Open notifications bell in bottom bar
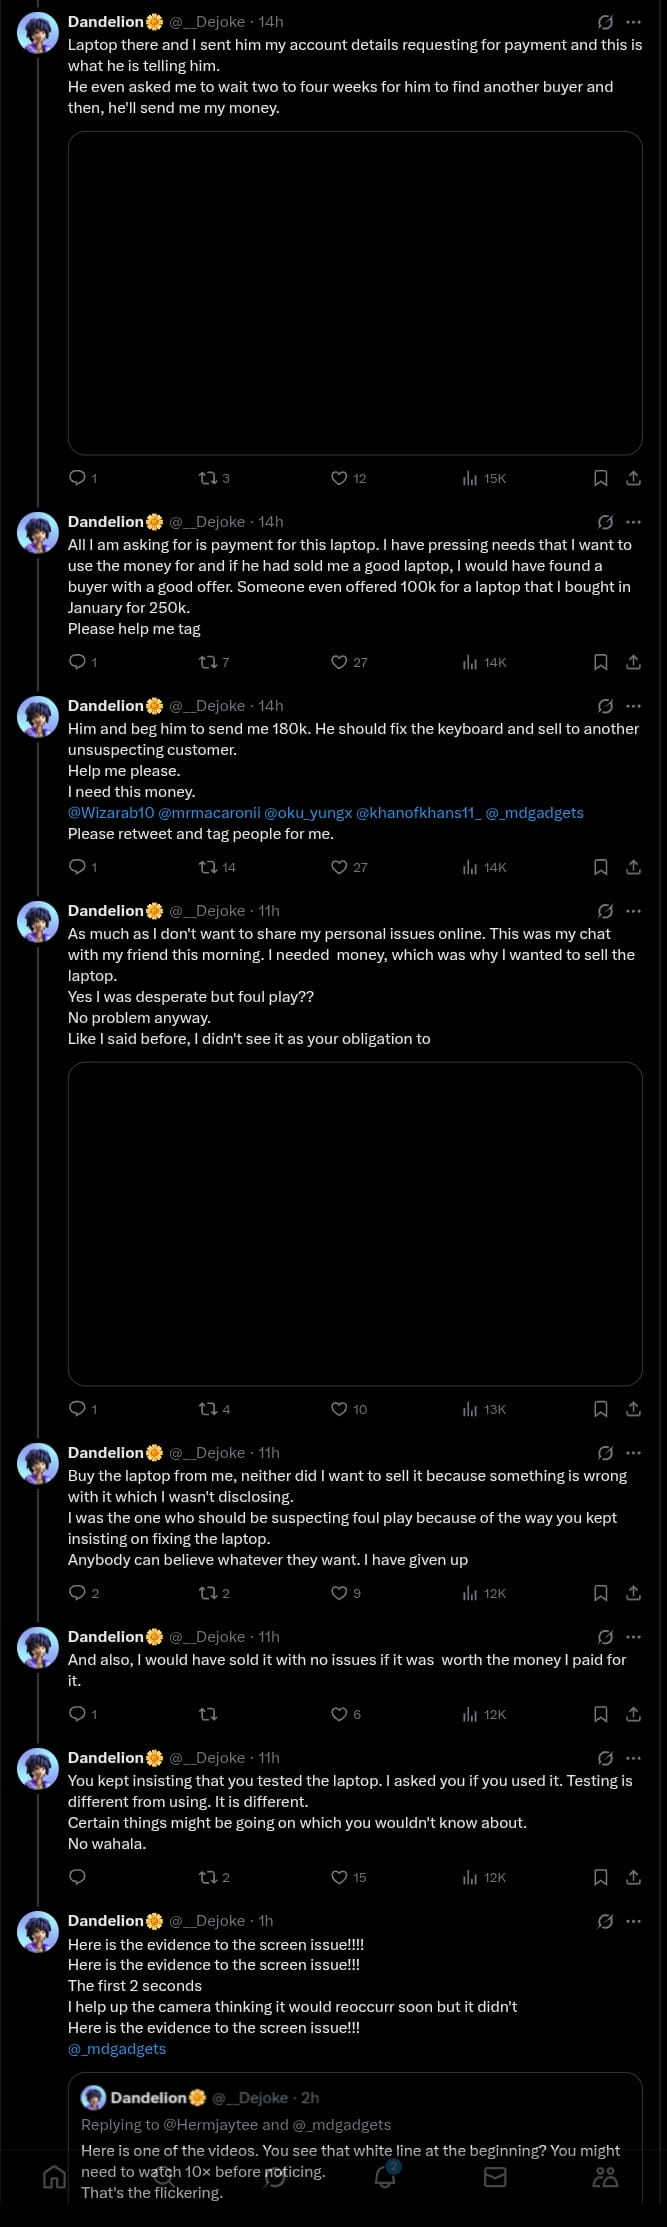The height and width of the screenshot is (2227, 667). (x=385, y=2177)
